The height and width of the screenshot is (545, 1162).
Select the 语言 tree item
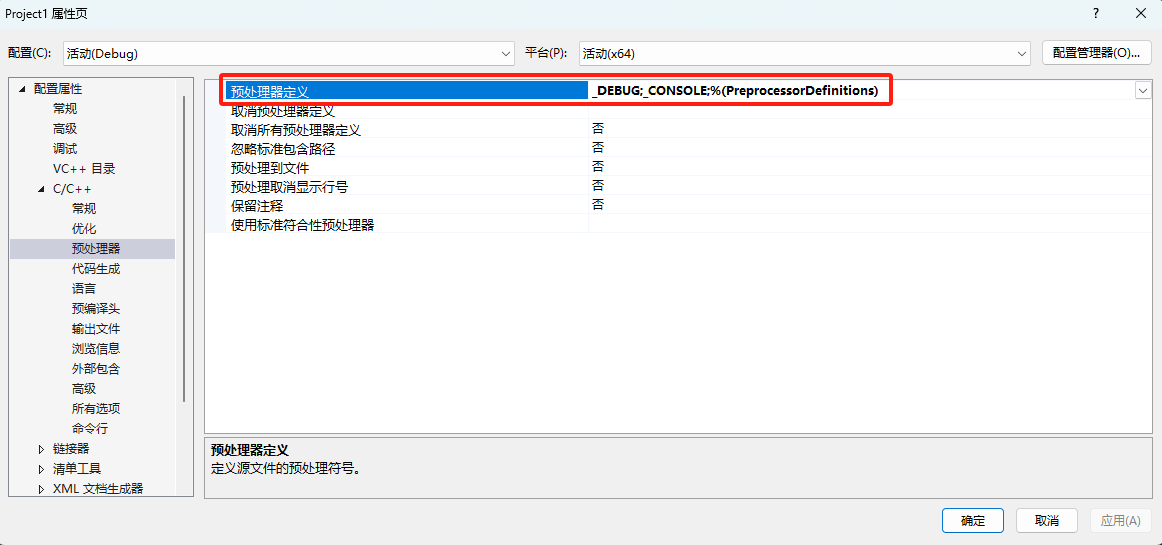click(x=84, y=289)
